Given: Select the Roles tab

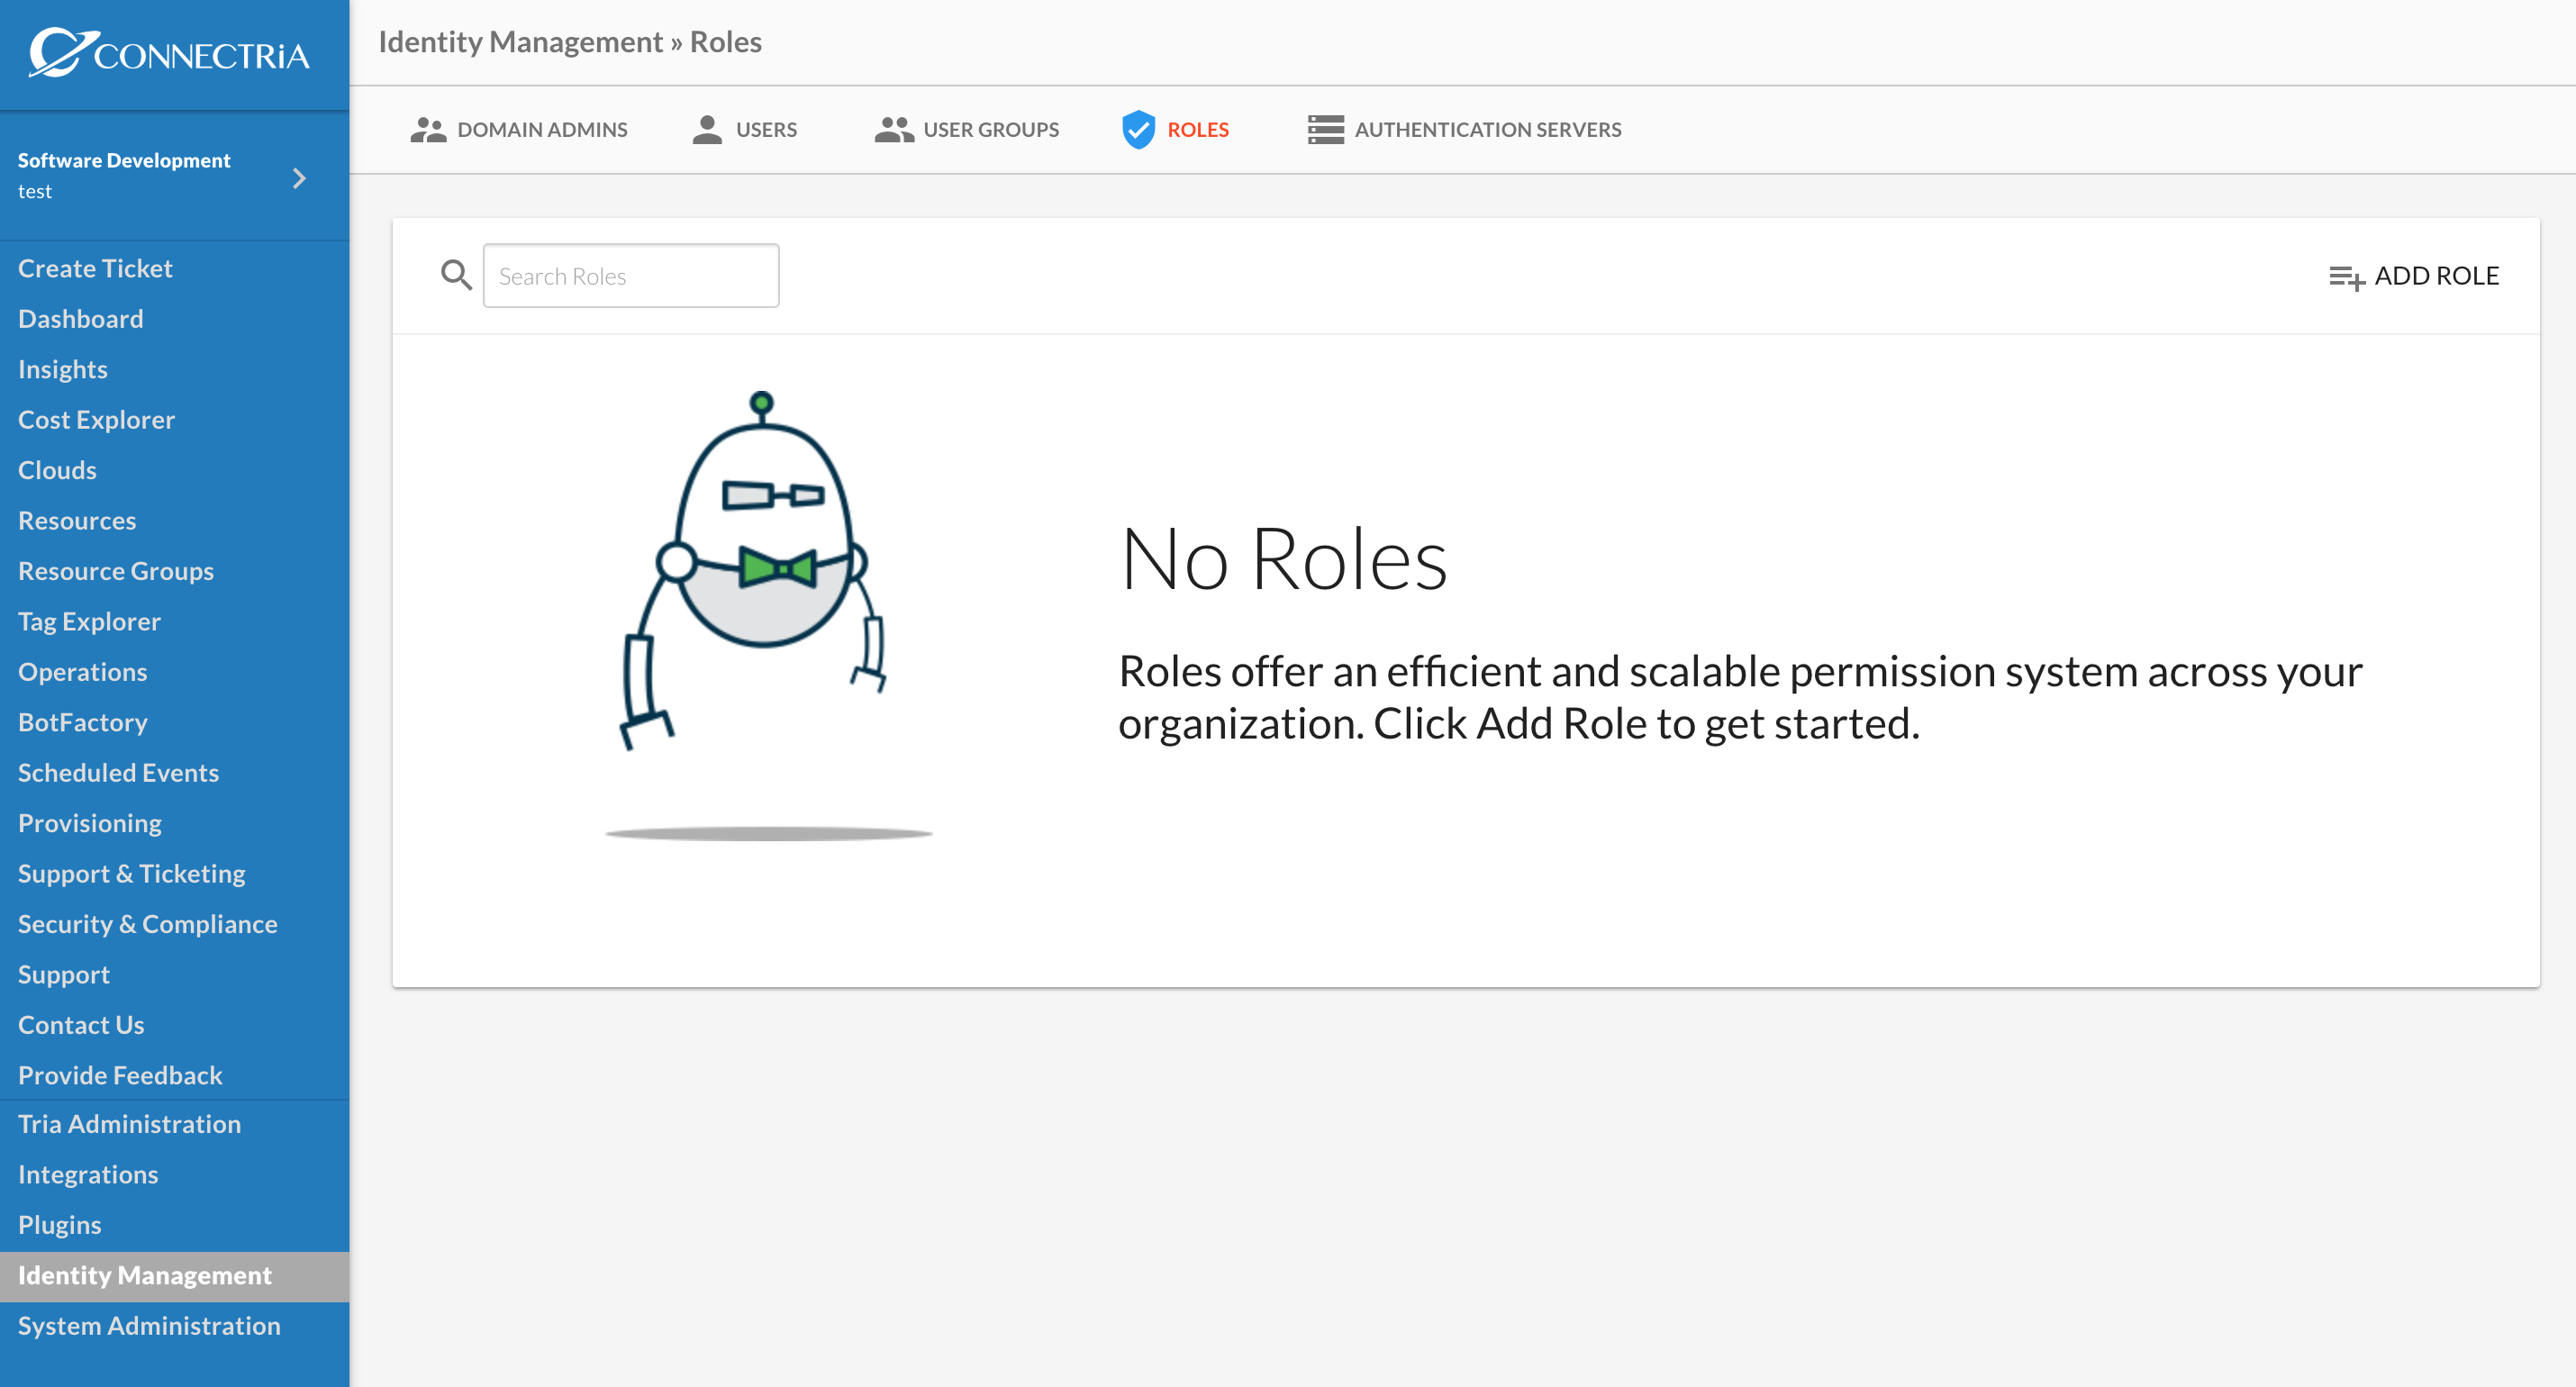Looking at the screenshot, I should 1175,130.
